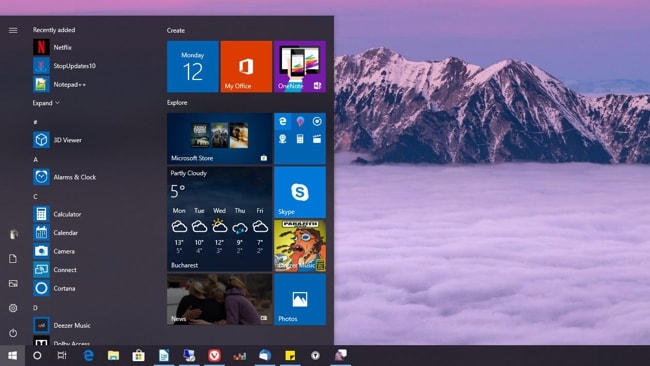Image resolution: width=650 pixels, height=366 pixels.
Task: Open the Vivaldi browser on the taskbar
Action: click(x=214, y=356)
